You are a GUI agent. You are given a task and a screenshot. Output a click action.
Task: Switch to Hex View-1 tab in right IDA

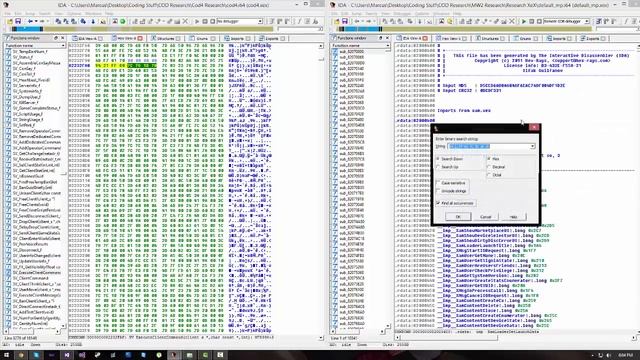click(451, 38)
